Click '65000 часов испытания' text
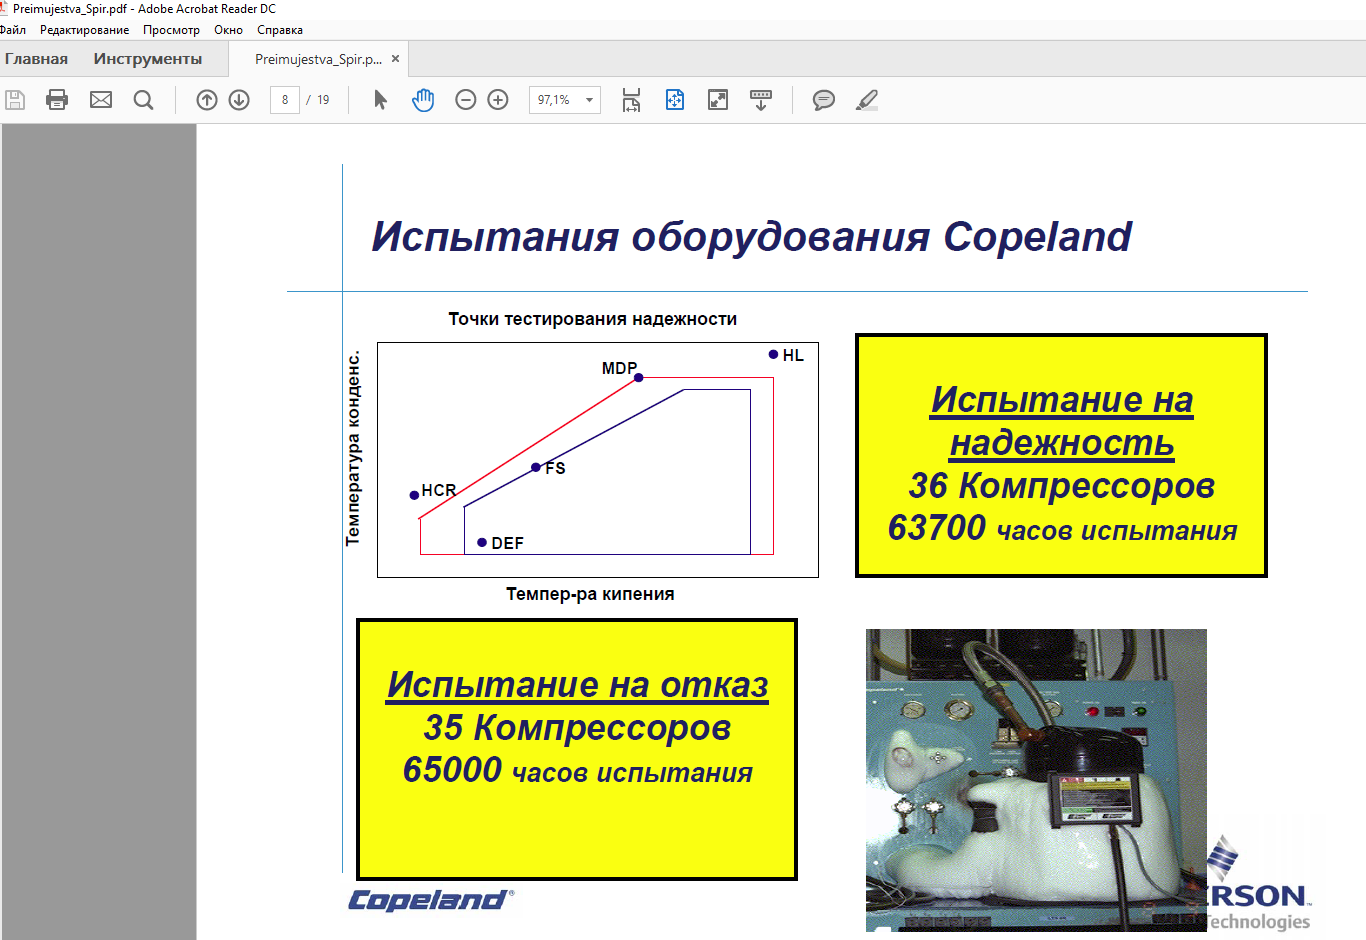Image resolution: width=1366 pixels, height=940 pixels. [578, 771]
